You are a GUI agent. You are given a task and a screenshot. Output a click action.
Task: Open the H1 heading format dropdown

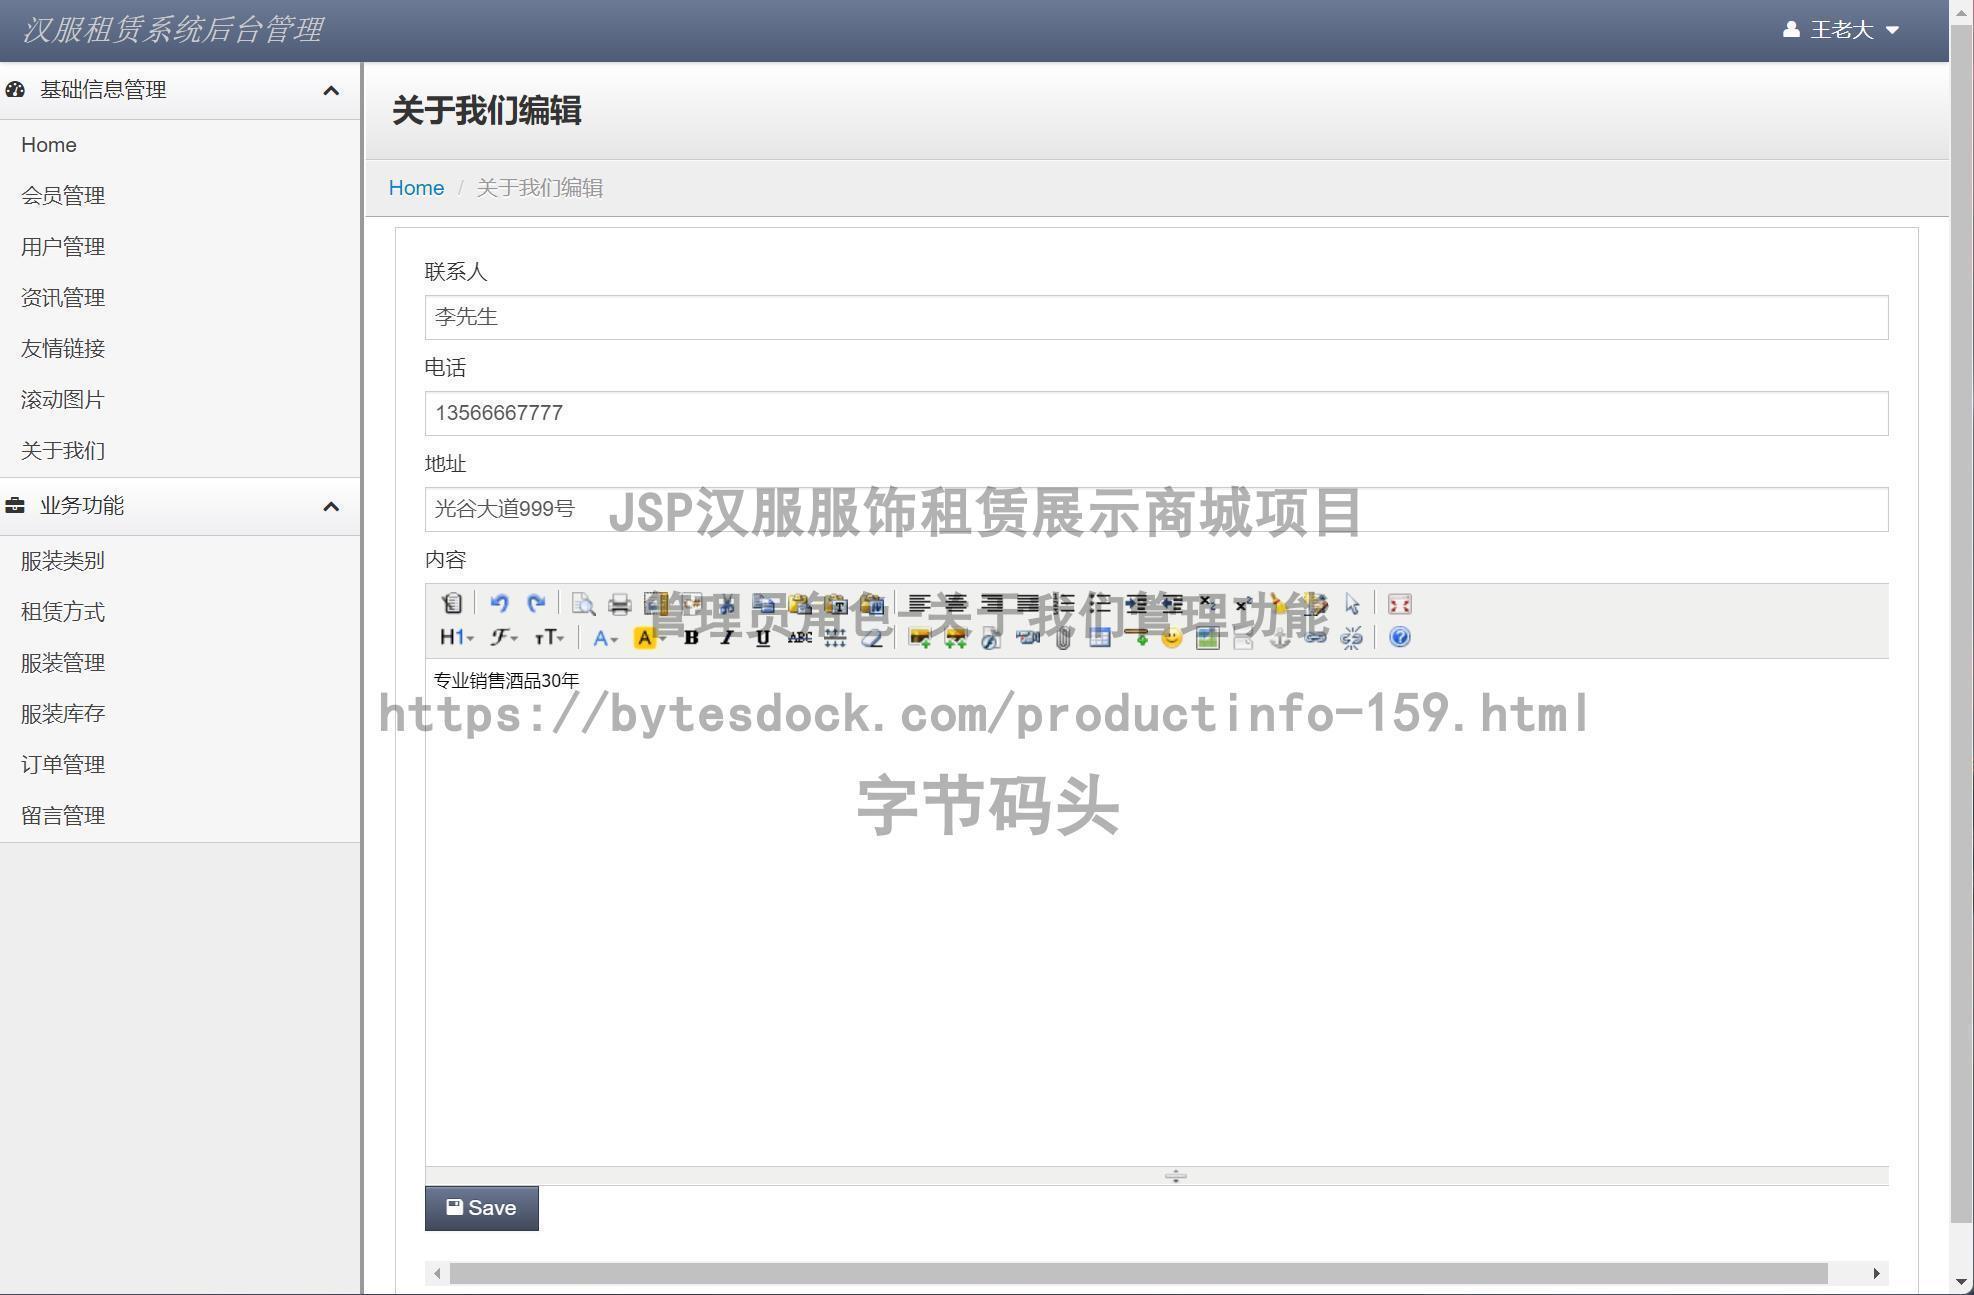point(456,638)
